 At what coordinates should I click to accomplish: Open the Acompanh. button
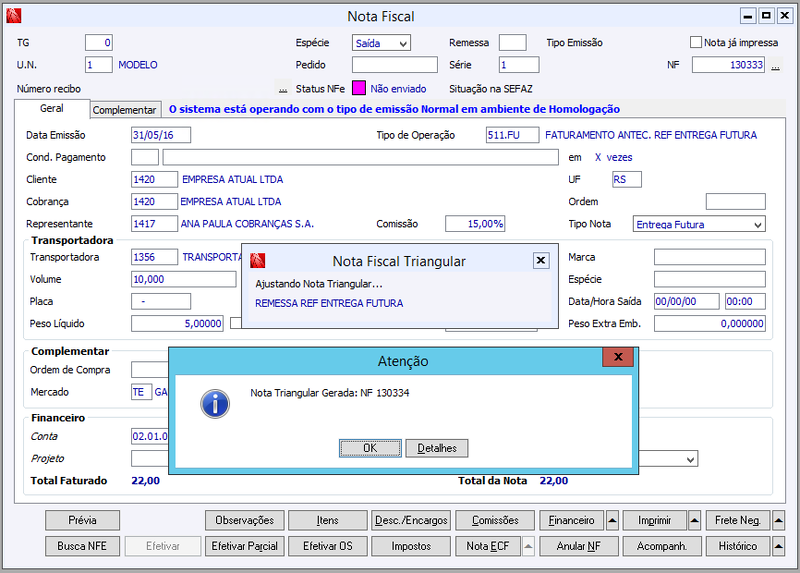(662, 546)
